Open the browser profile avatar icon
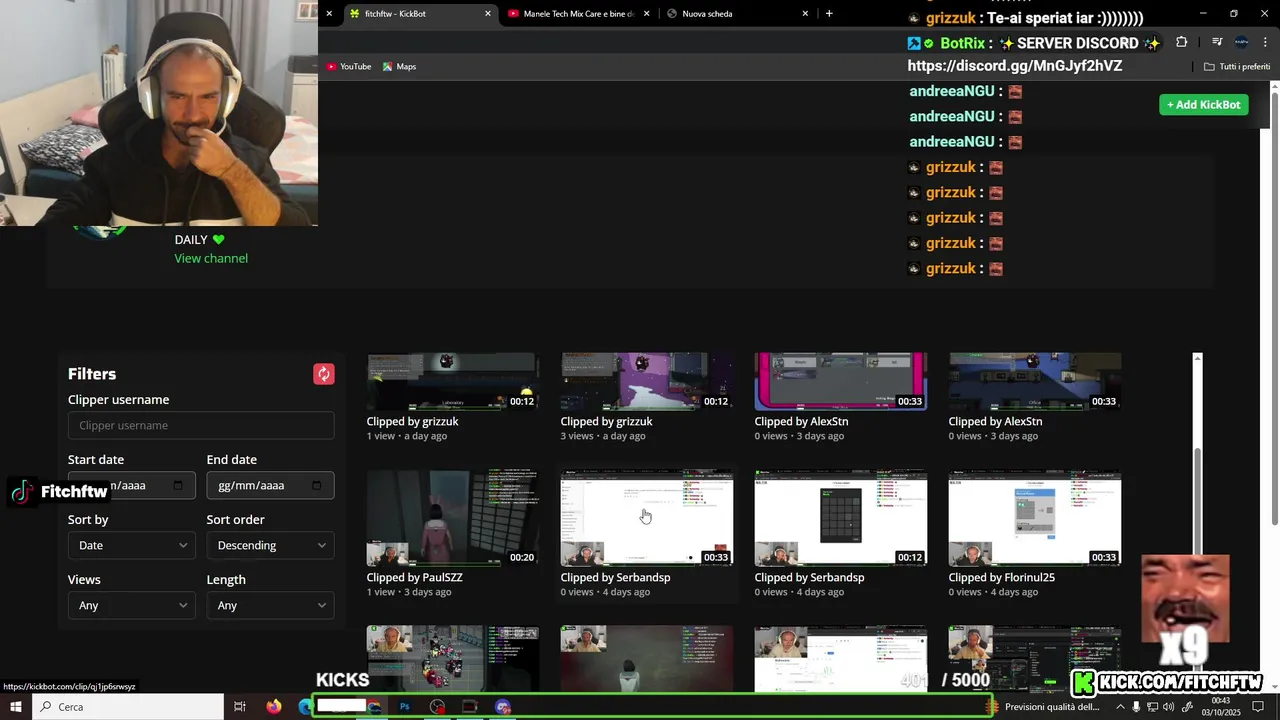The image size is (1280, 720). 1241,42
